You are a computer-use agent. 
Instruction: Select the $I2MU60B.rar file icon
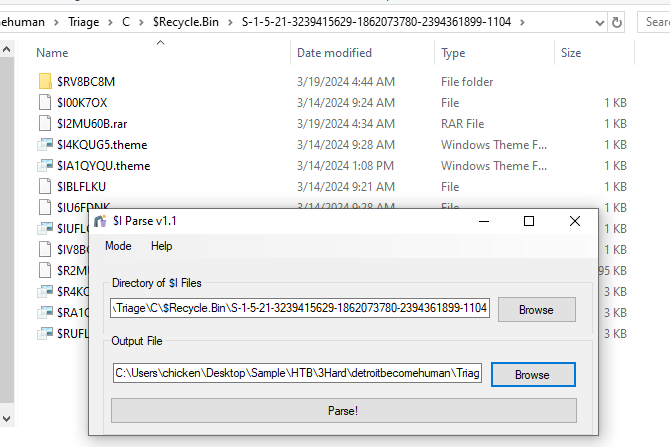click(44, 123)
